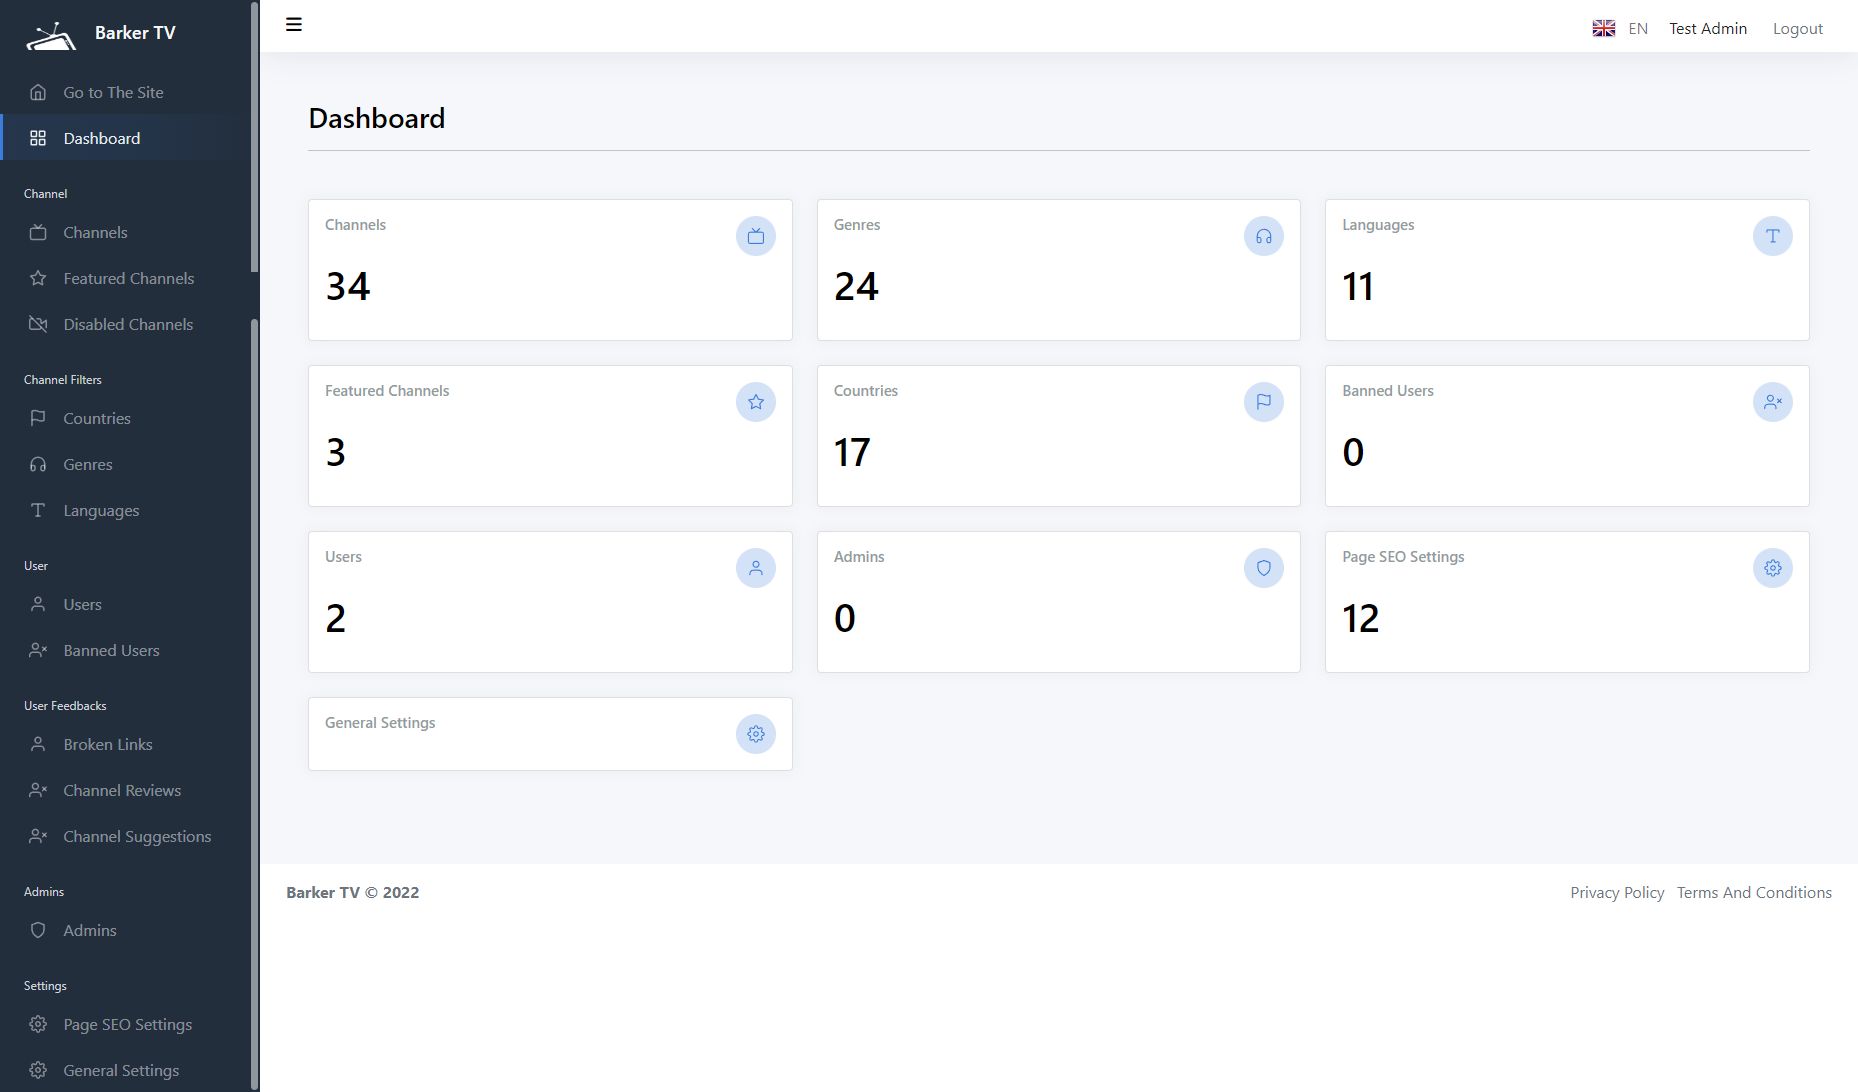Open Terms And Conditions footer link
The width and height of the screenshot is (1858, 1092).
pyautogui.click(x=1754, y=893)
